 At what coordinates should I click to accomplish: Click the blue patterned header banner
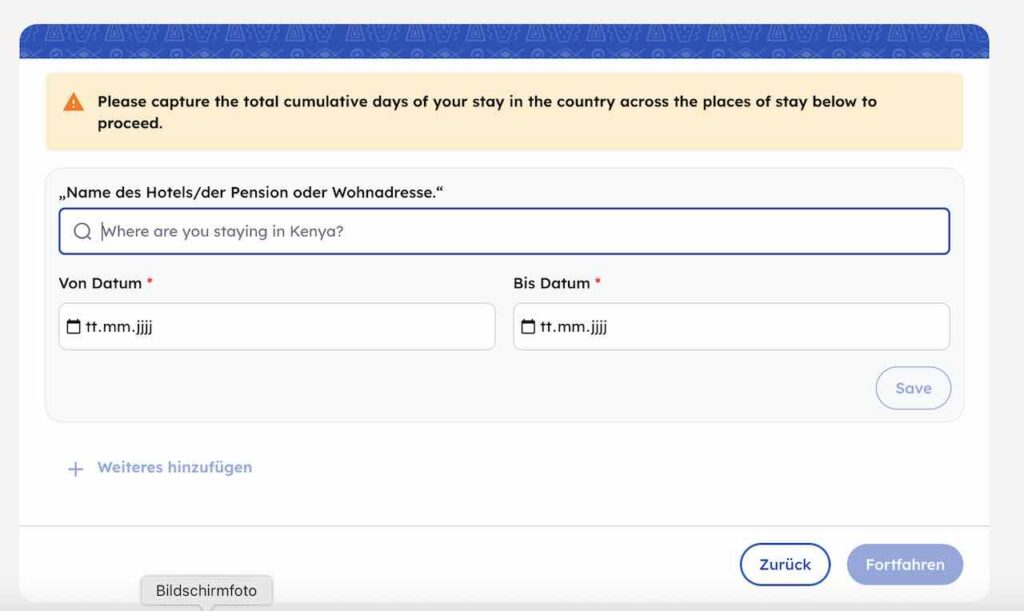click(x=504, y=41)
